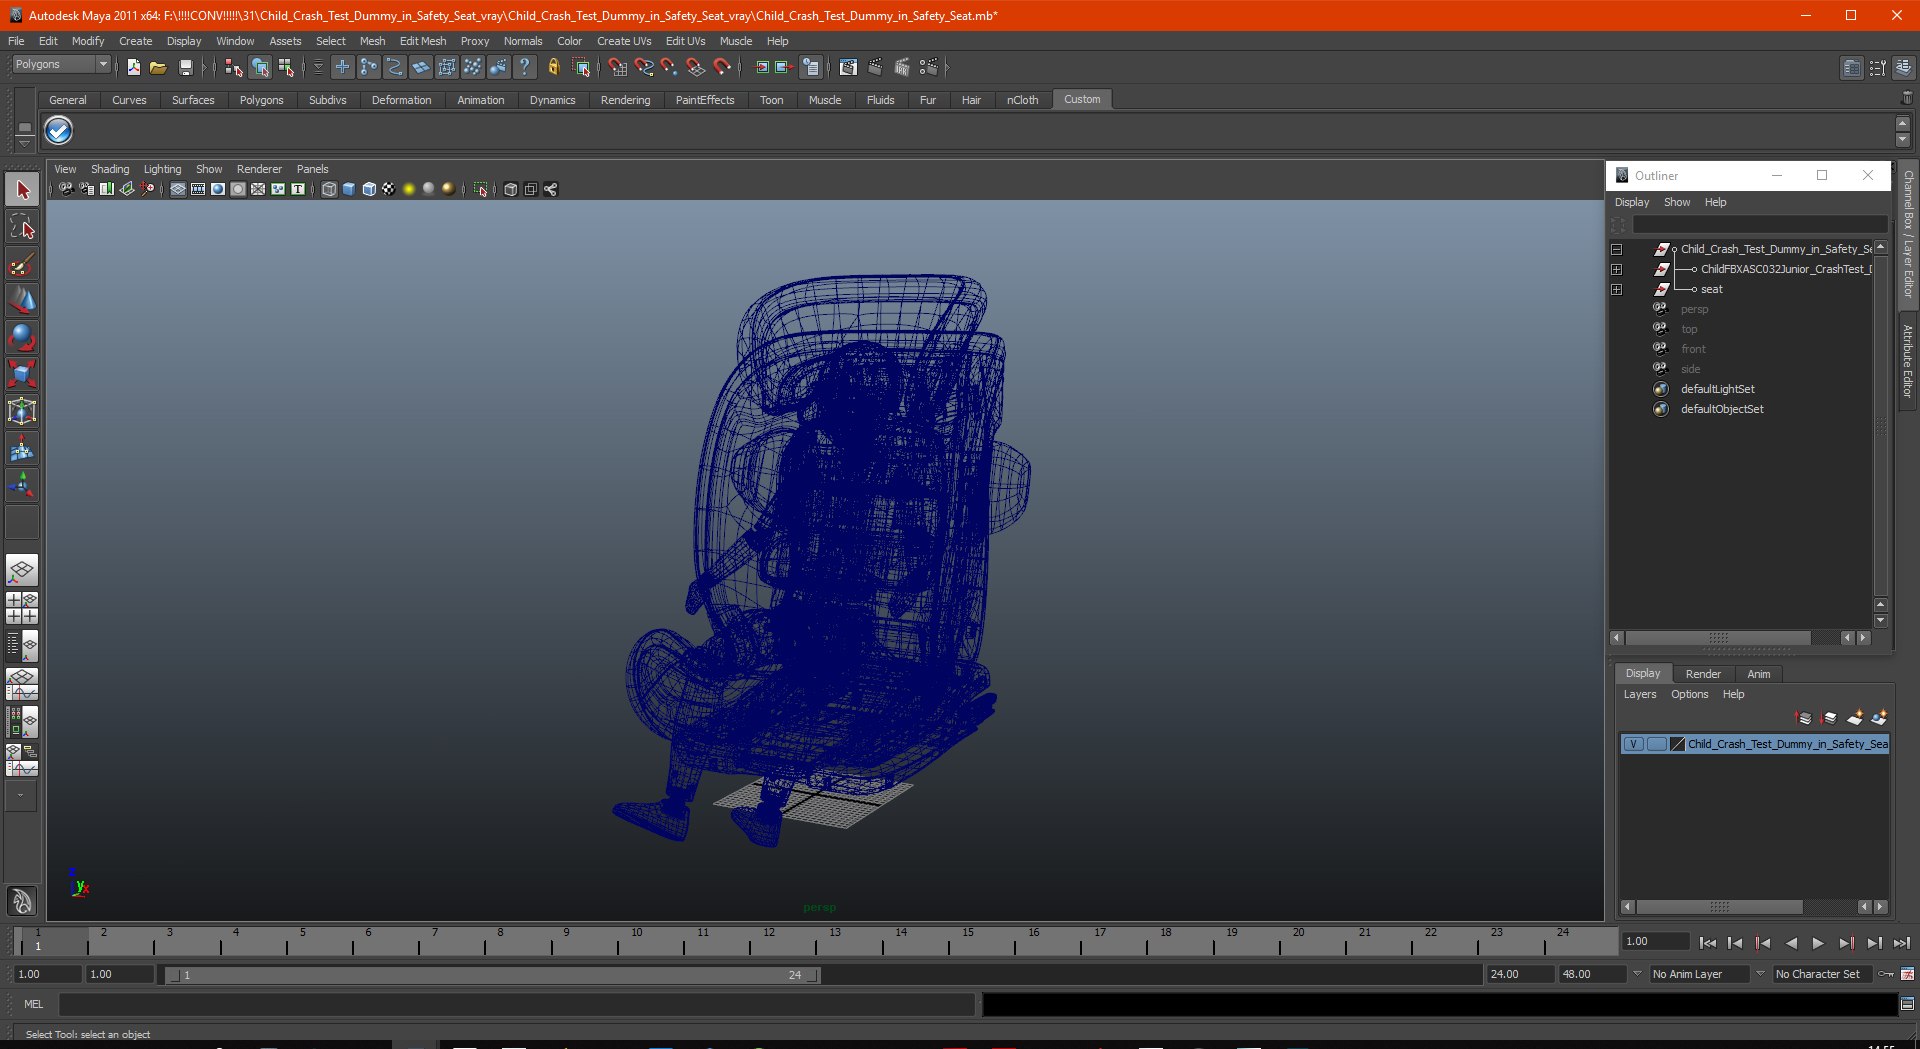This screenshot has width=1920, height=1049.
Task: Toggle wireframe shading in viewport toolbar
Action: pyautogui.click(x=329, y=189)
